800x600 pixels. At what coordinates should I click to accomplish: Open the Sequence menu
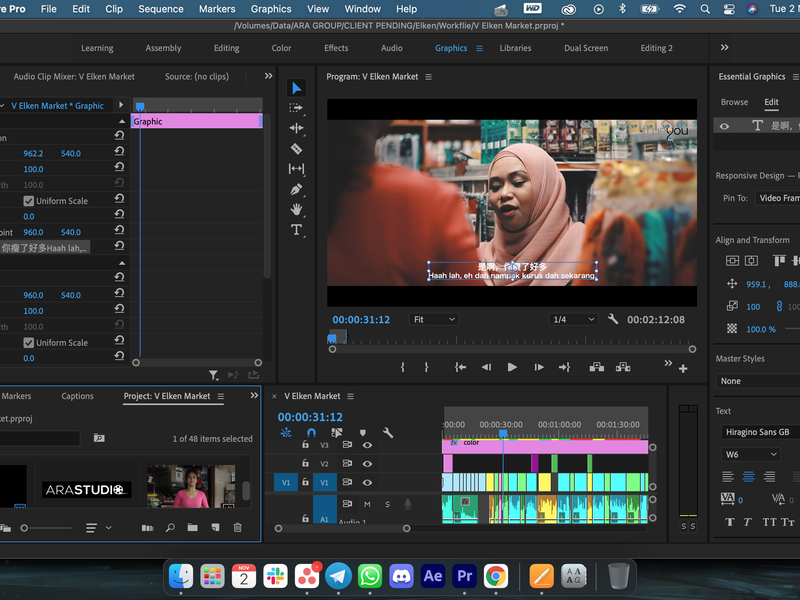coord(160,9)
